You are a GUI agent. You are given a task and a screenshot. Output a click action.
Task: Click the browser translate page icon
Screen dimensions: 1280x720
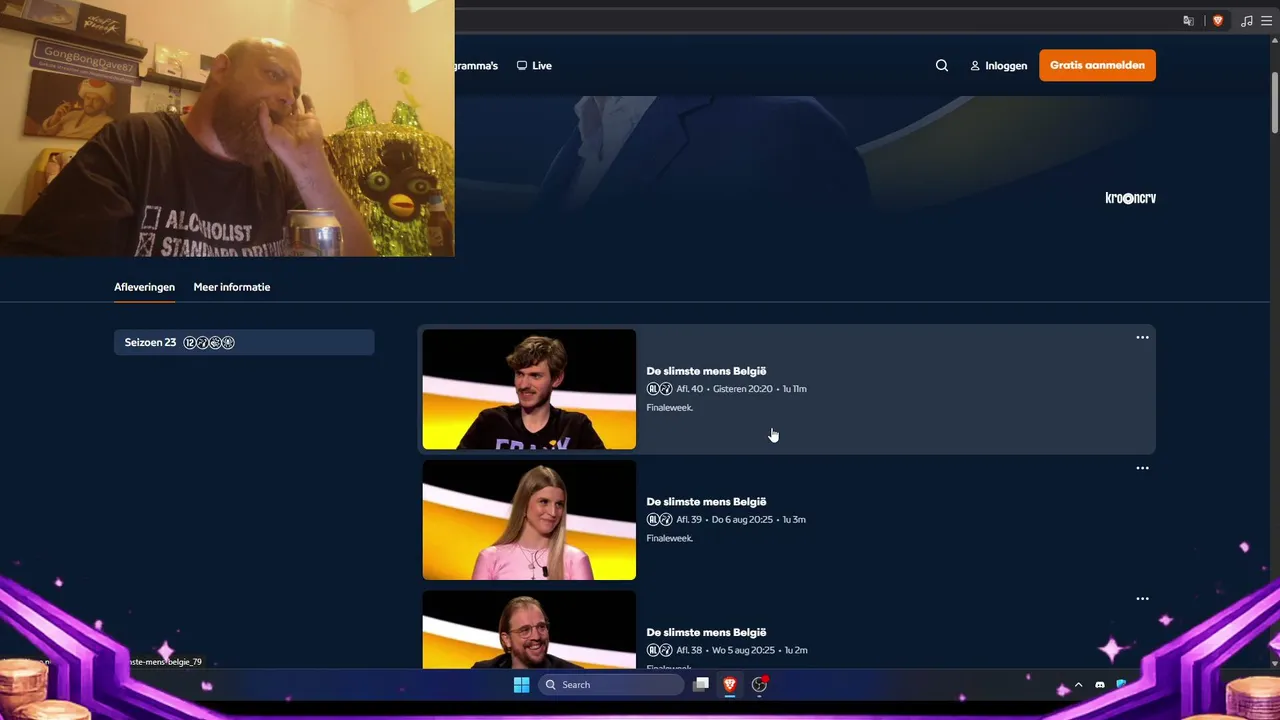(x=1188, y=20)
